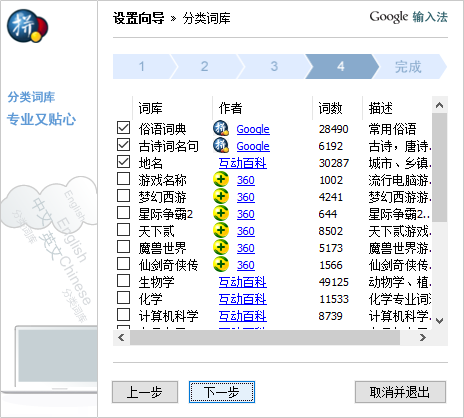Uncheck the 俗语词典 dictionary checkbox
This screenshot has width=464, height=418.
coord(123,127)
